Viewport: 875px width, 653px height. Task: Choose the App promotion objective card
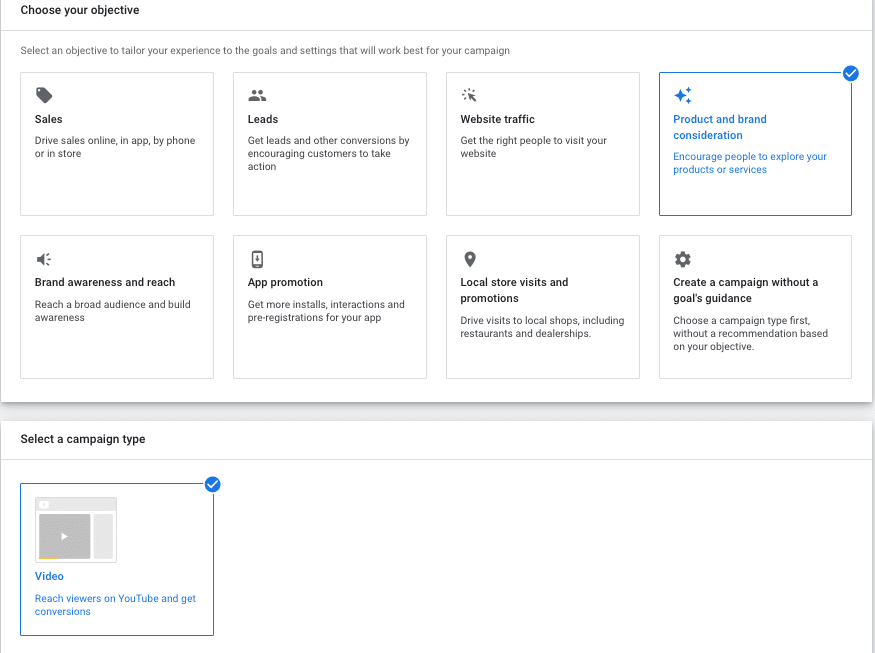(x=330, y=307)
